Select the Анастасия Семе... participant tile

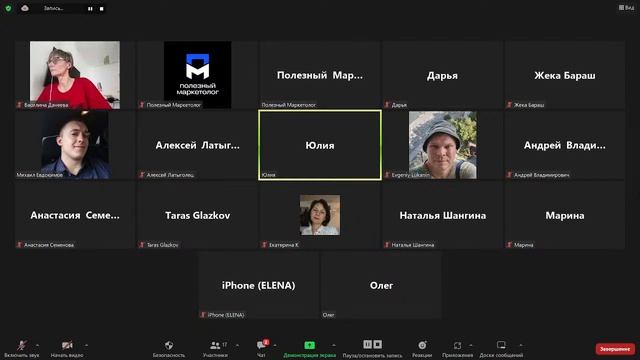coord(75,215)
